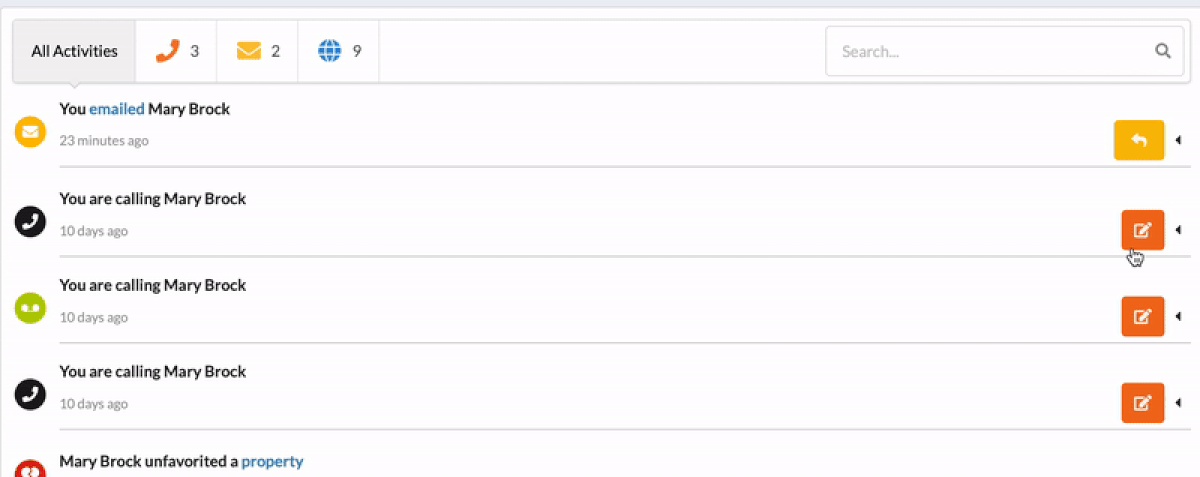Click the yellow email icon beside emailed Mary Brock
1200x477 pixels.
point(31,131)
